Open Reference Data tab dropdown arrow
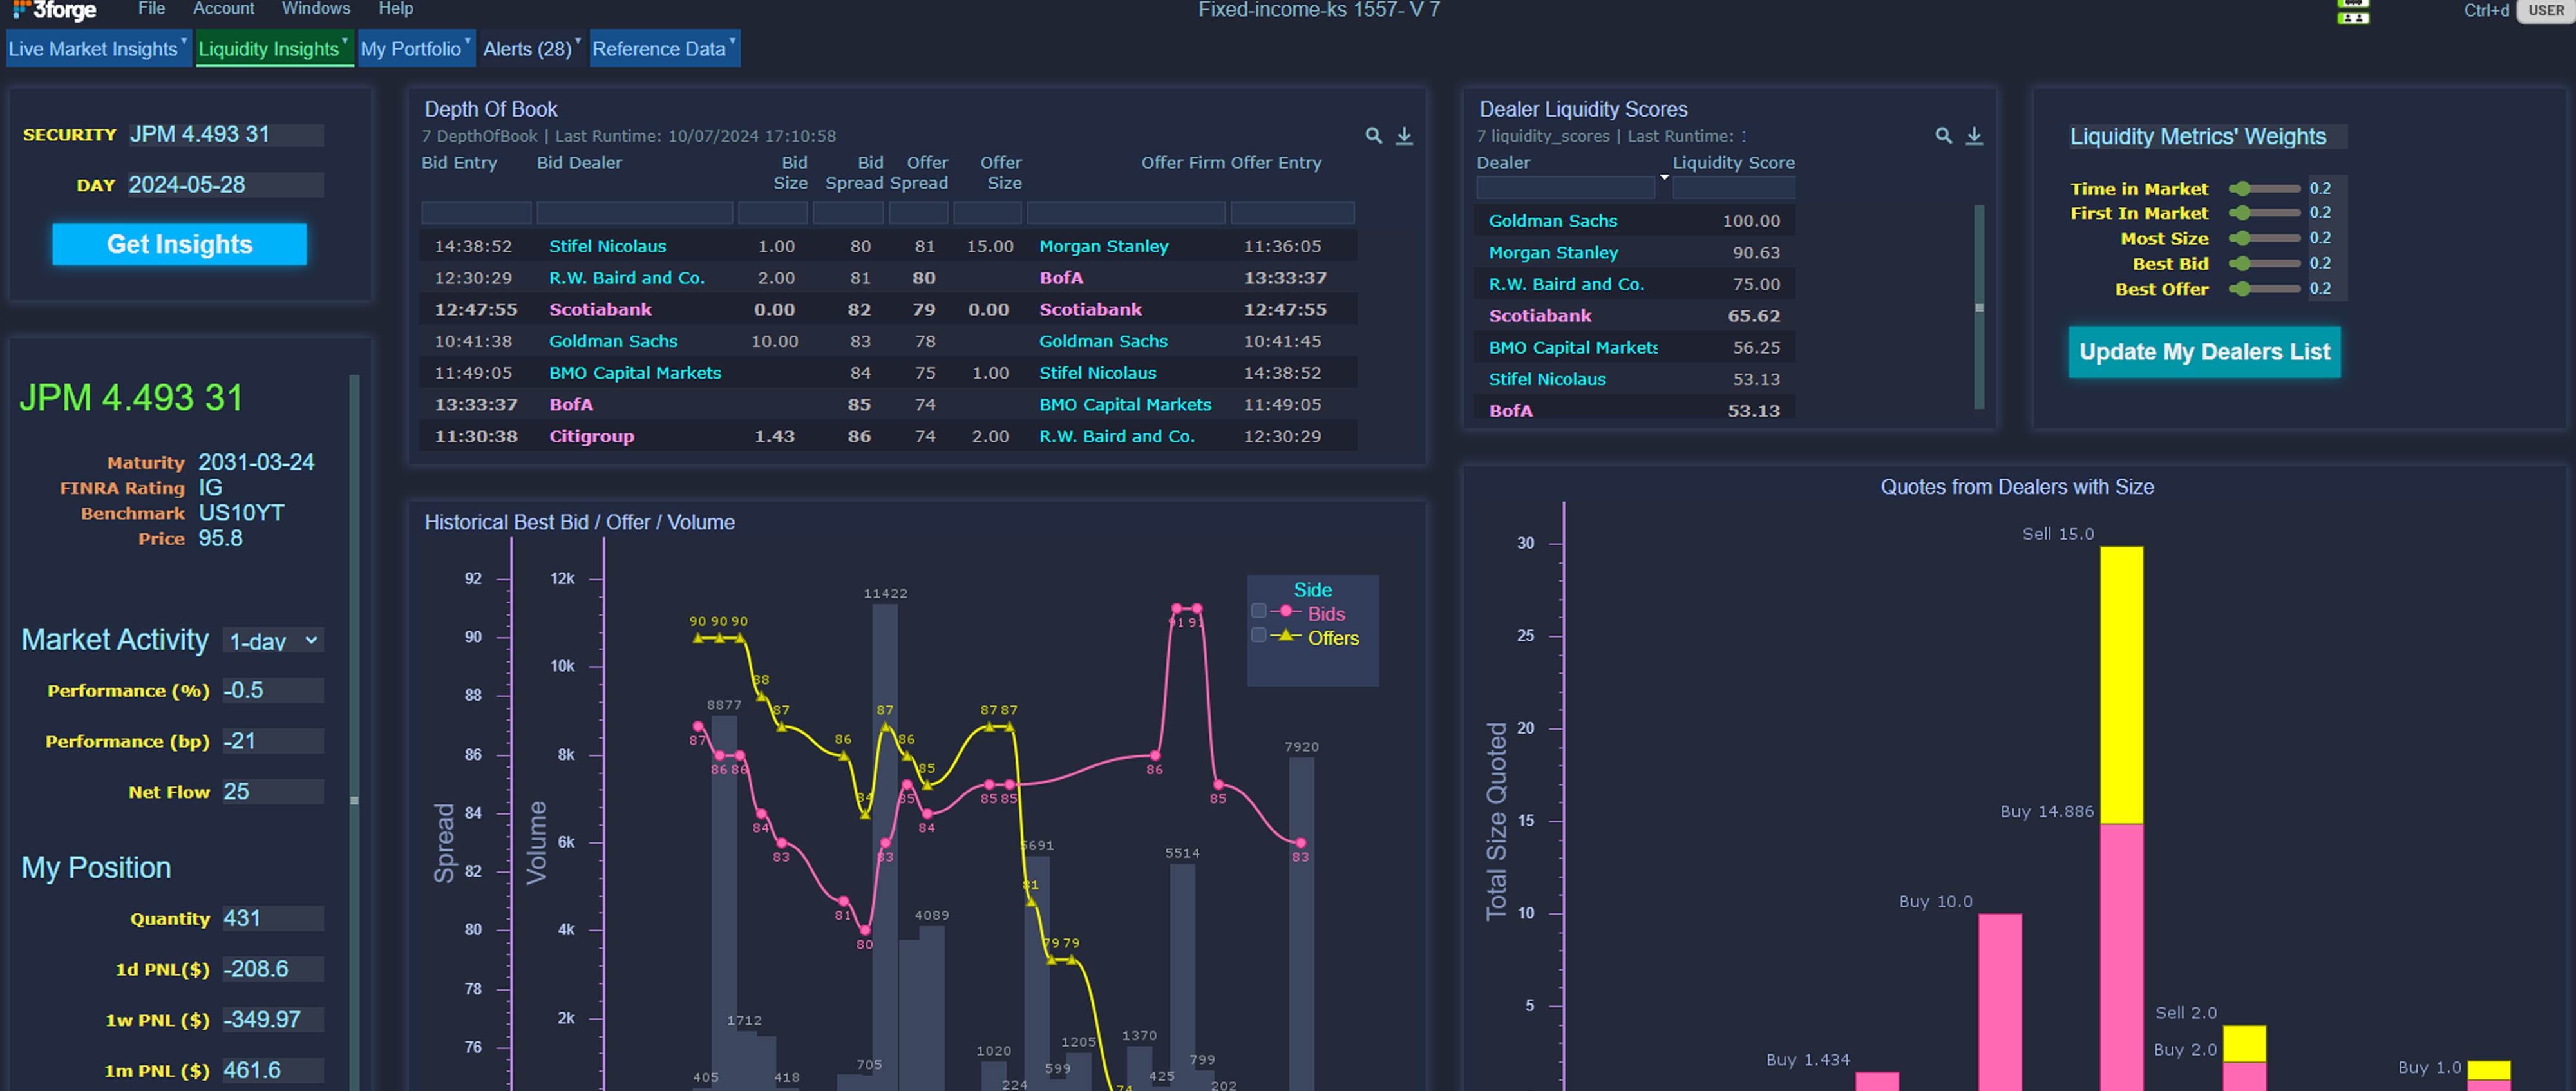This screenshot has width=2576, height=1091. (733, 41)
